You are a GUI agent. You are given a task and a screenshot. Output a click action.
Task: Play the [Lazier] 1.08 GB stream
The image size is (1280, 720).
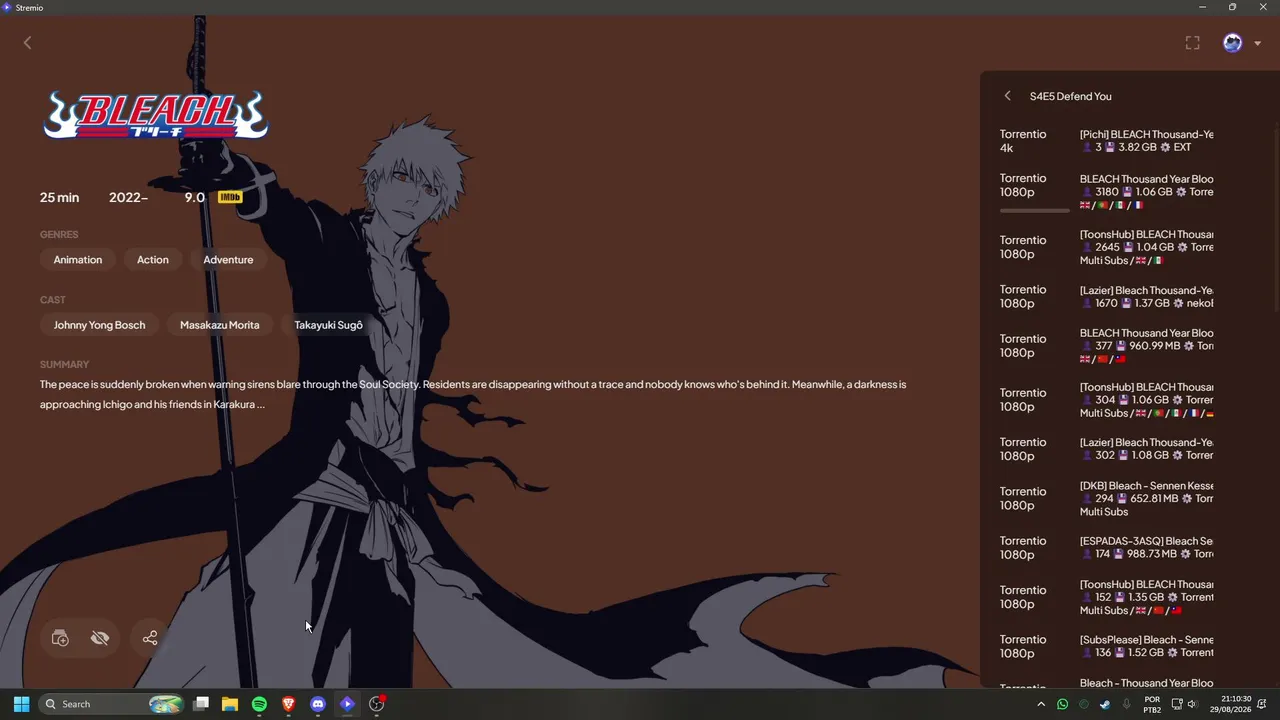pyautogui.click(x=1128, y=449)
